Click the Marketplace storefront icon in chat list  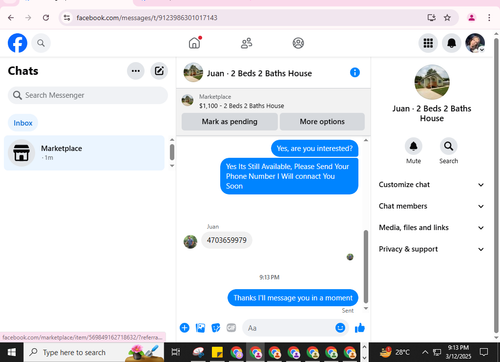(21, 153)
